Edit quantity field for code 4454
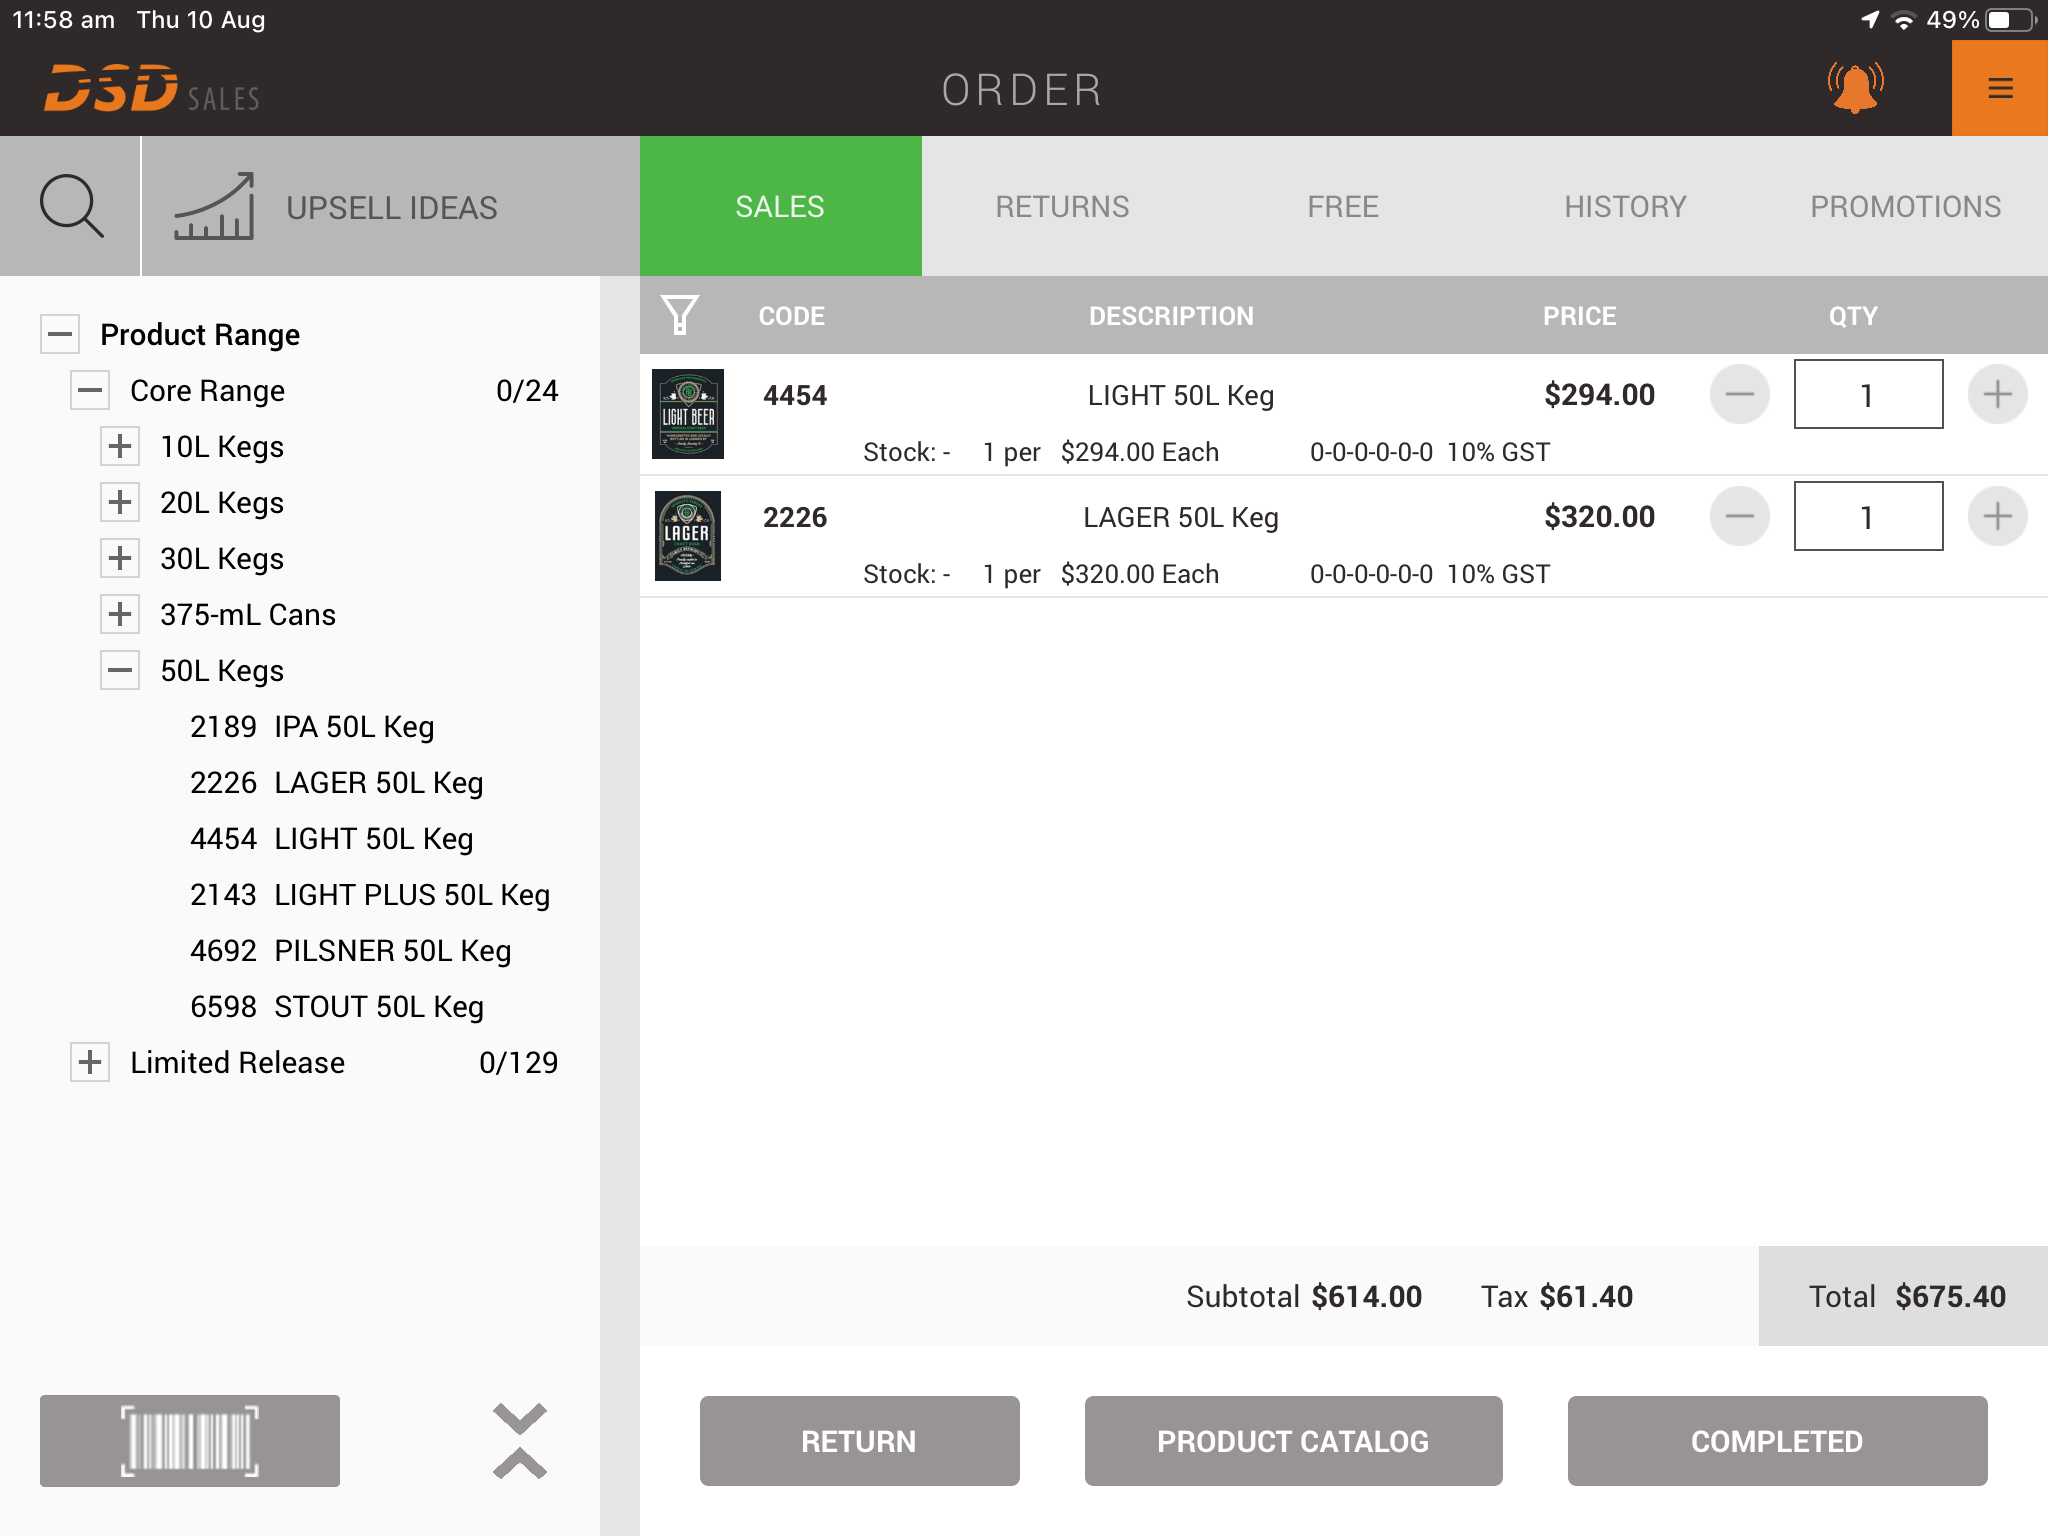The width and height of the screenshot is (2048, 1536). pos(1867,394)
